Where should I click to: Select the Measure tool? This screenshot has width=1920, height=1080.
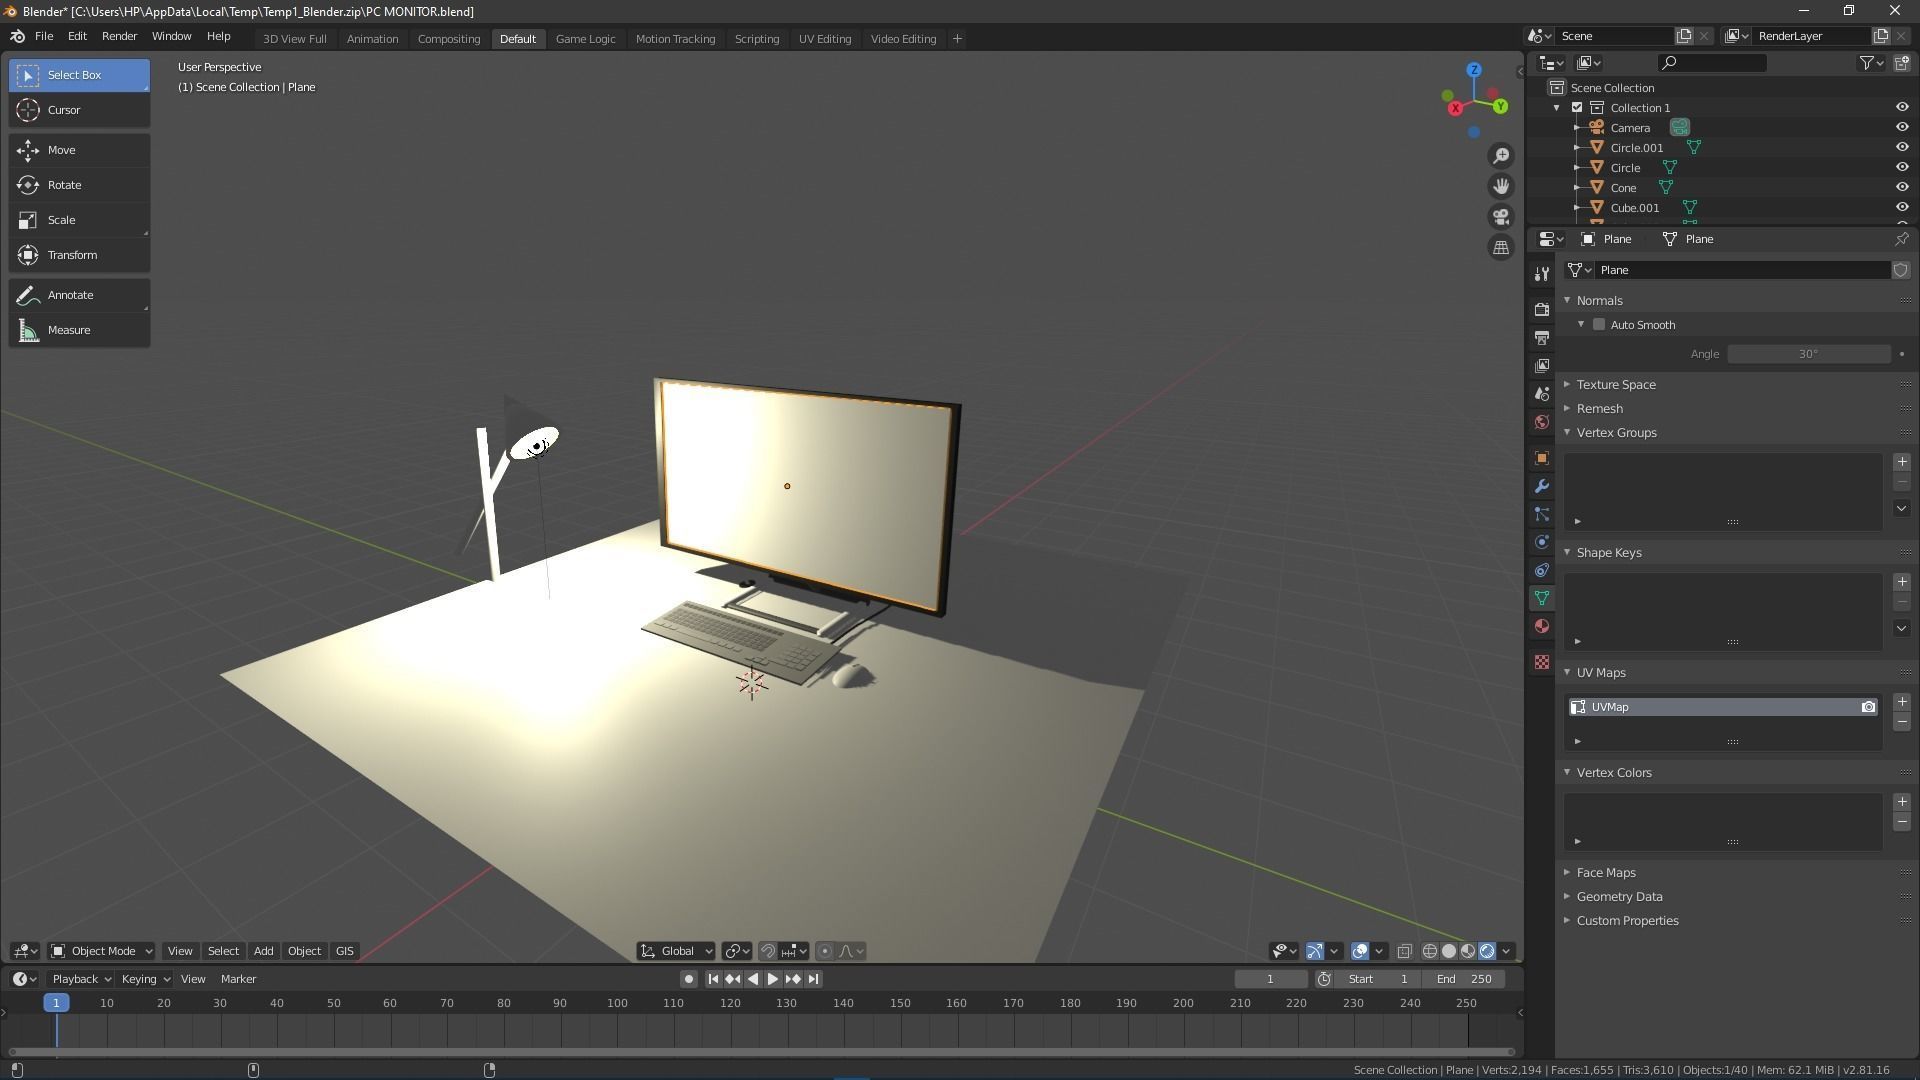coord(80,330)
